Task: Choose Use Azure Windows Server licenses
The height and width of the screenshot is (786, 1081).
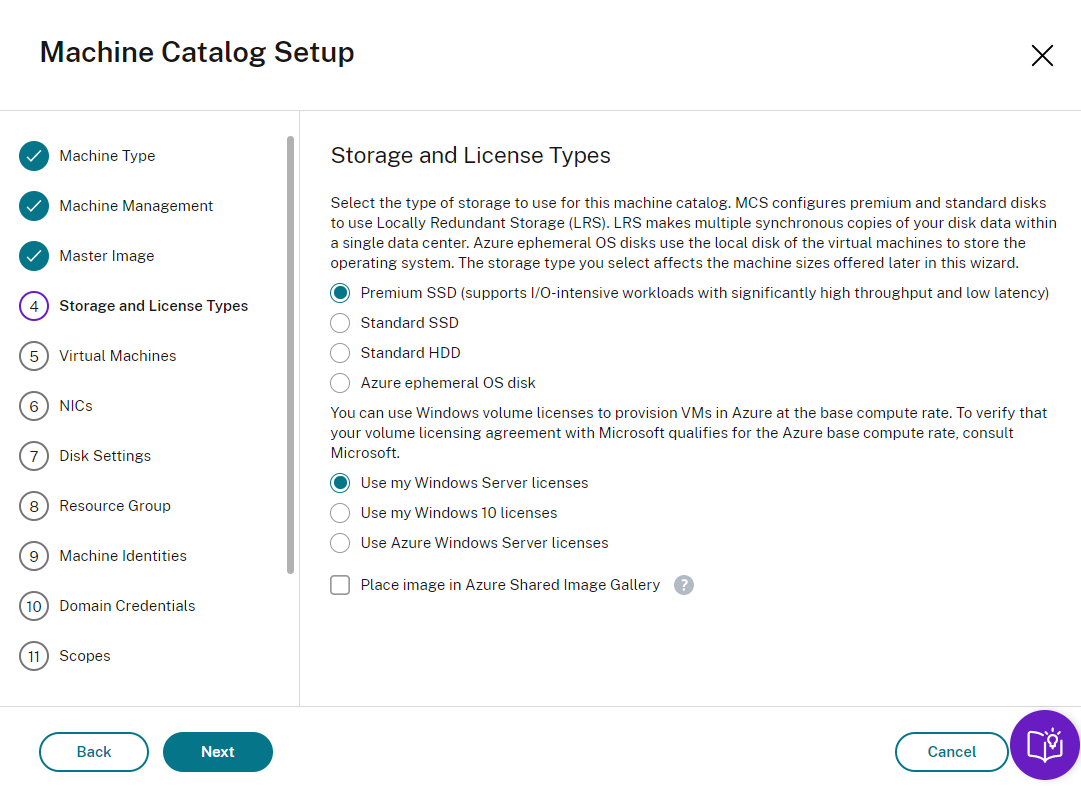Action: click(x=341, y=543)
